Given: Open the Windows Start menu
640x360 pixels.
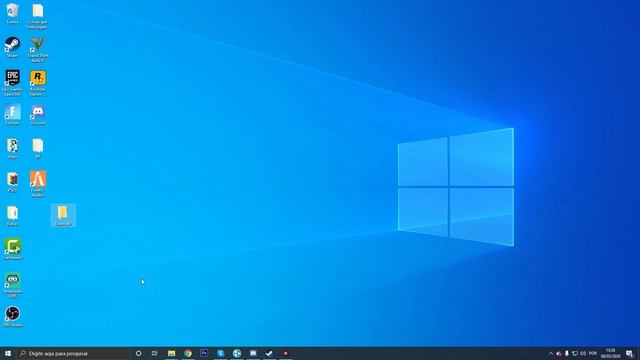Looking at the screenshot, I should click(8, 353).
